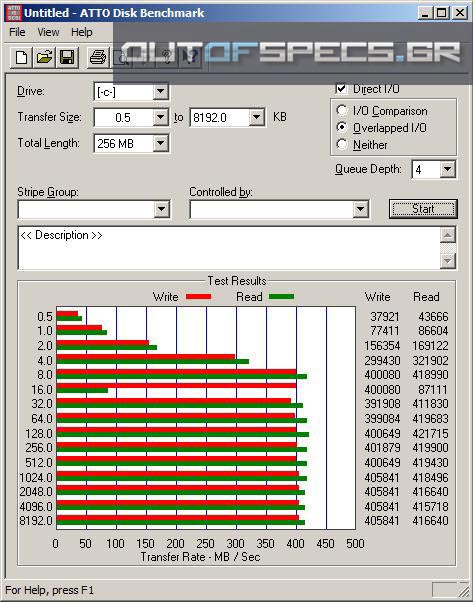Image resolution: width=473 pixels, height=602 pixels.
Task: Open the View menu
Action: 48,32
